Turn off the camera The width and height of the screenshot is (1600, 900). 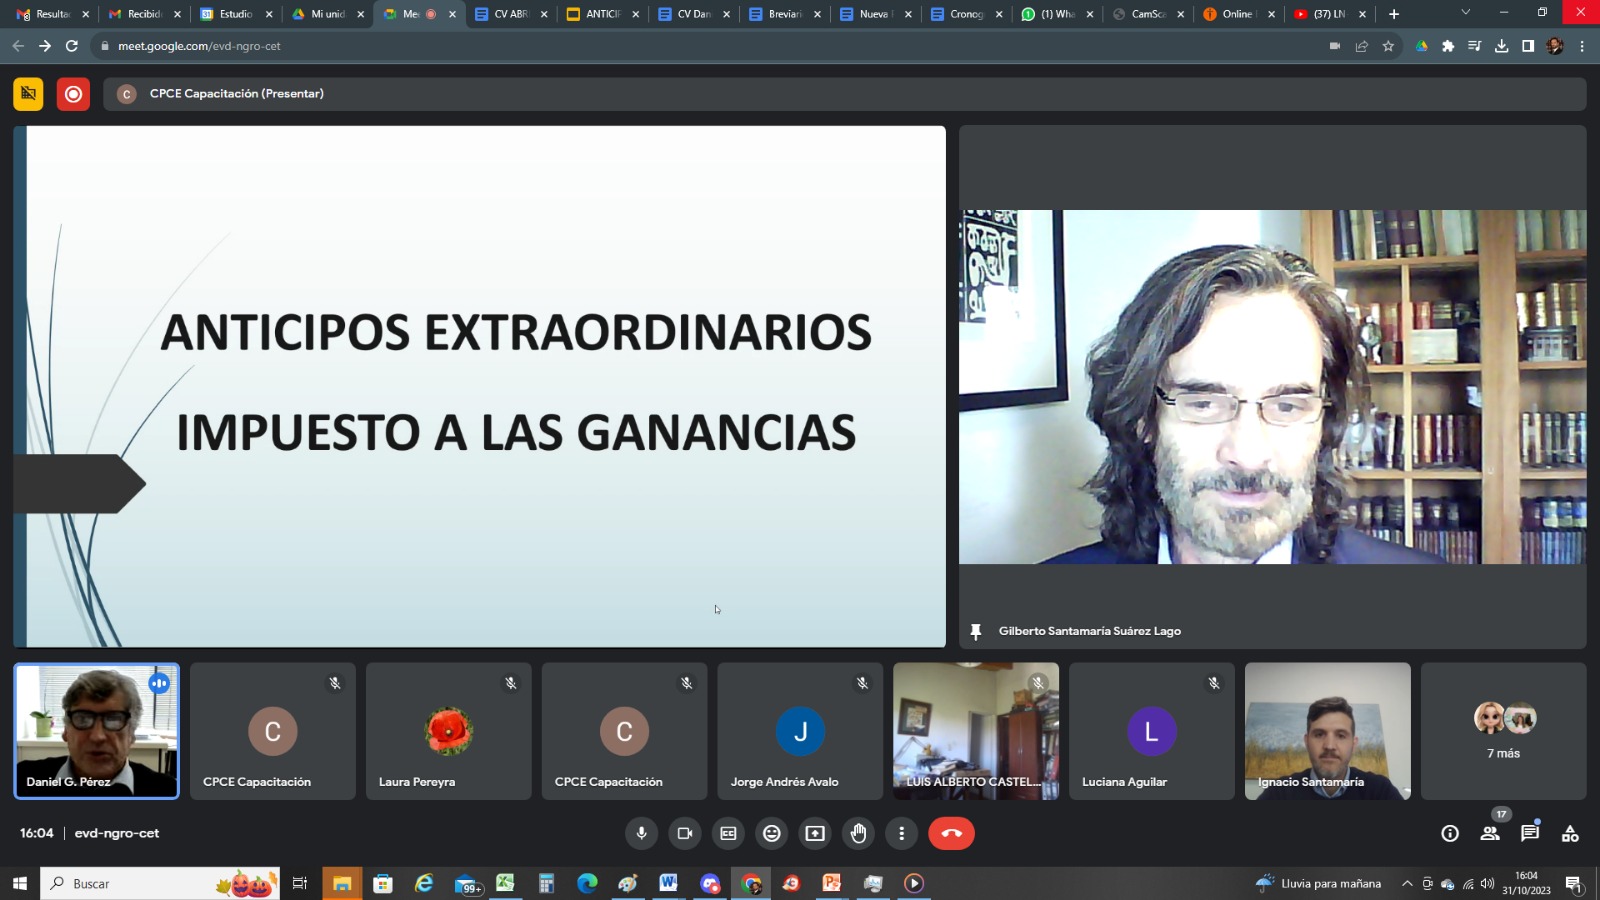point(685,833)
